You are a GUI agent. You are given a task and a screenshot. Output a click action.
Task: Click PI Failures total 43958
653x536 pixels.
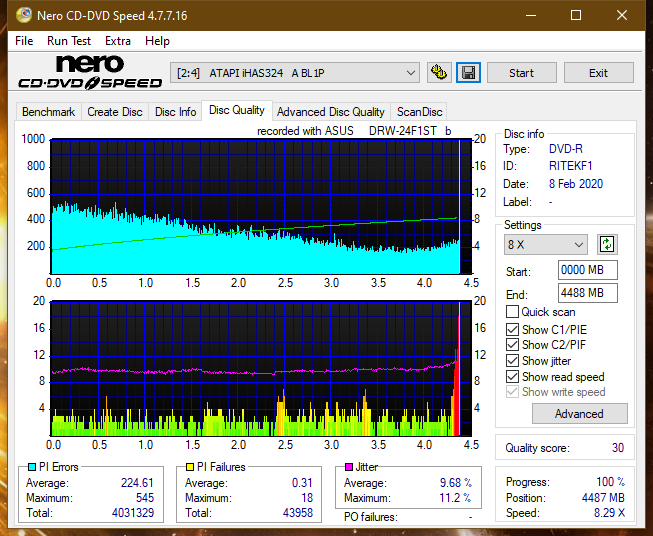[x=298, y=513]
